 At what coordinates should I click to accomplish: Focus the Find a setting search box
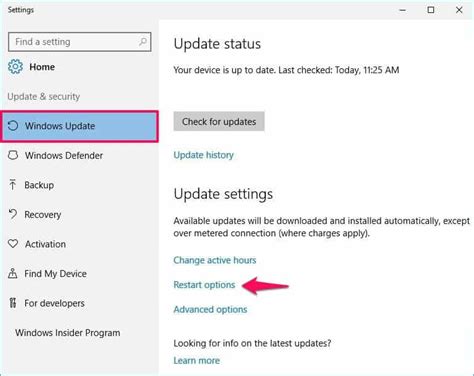pyautogui.click(x=80, y=42)
